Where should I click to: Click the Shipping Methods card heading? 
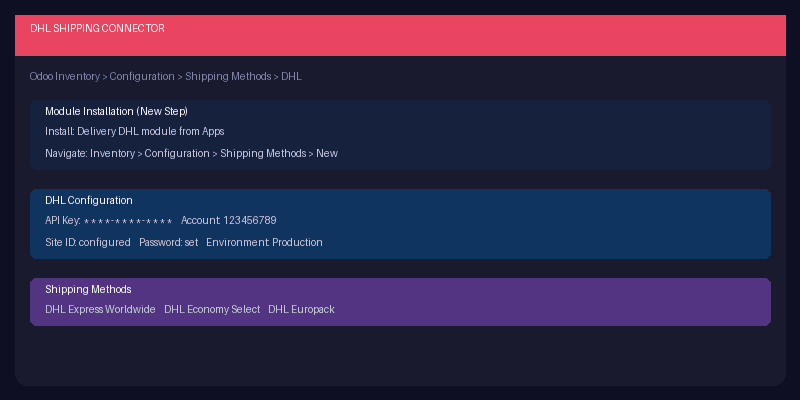[88, 289]
